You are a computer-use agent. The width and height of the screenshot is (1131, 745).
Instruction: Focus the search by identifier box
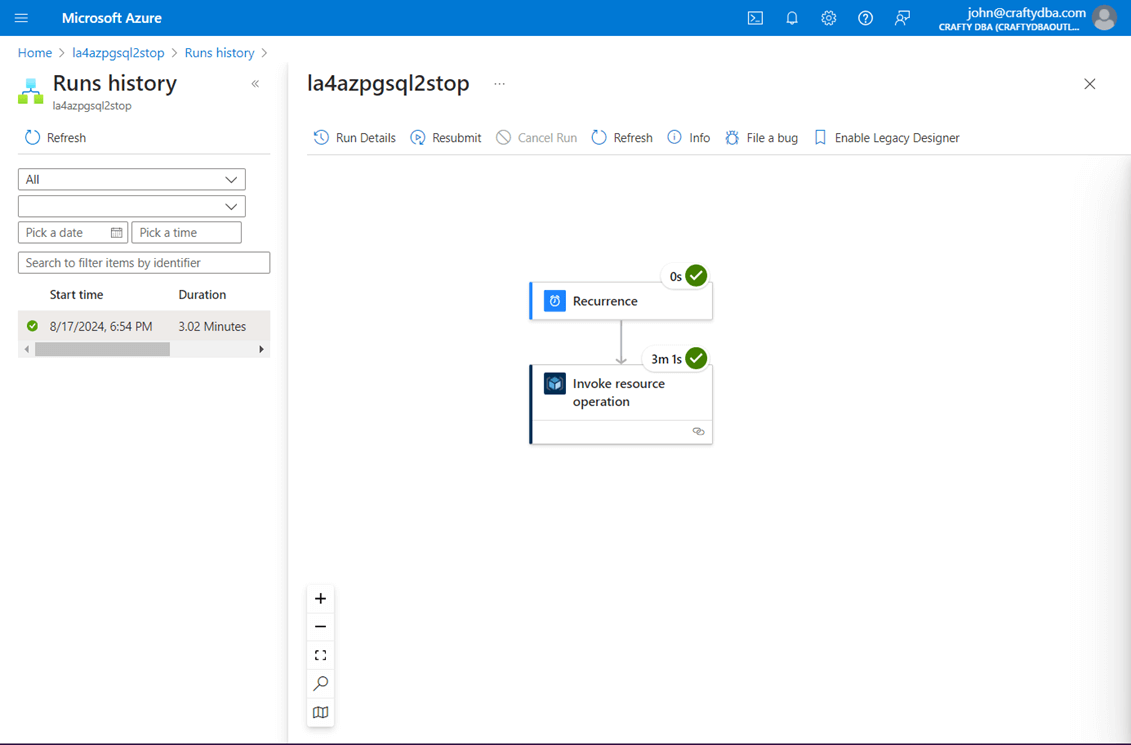pyautogui.click(x=144, y=263)
